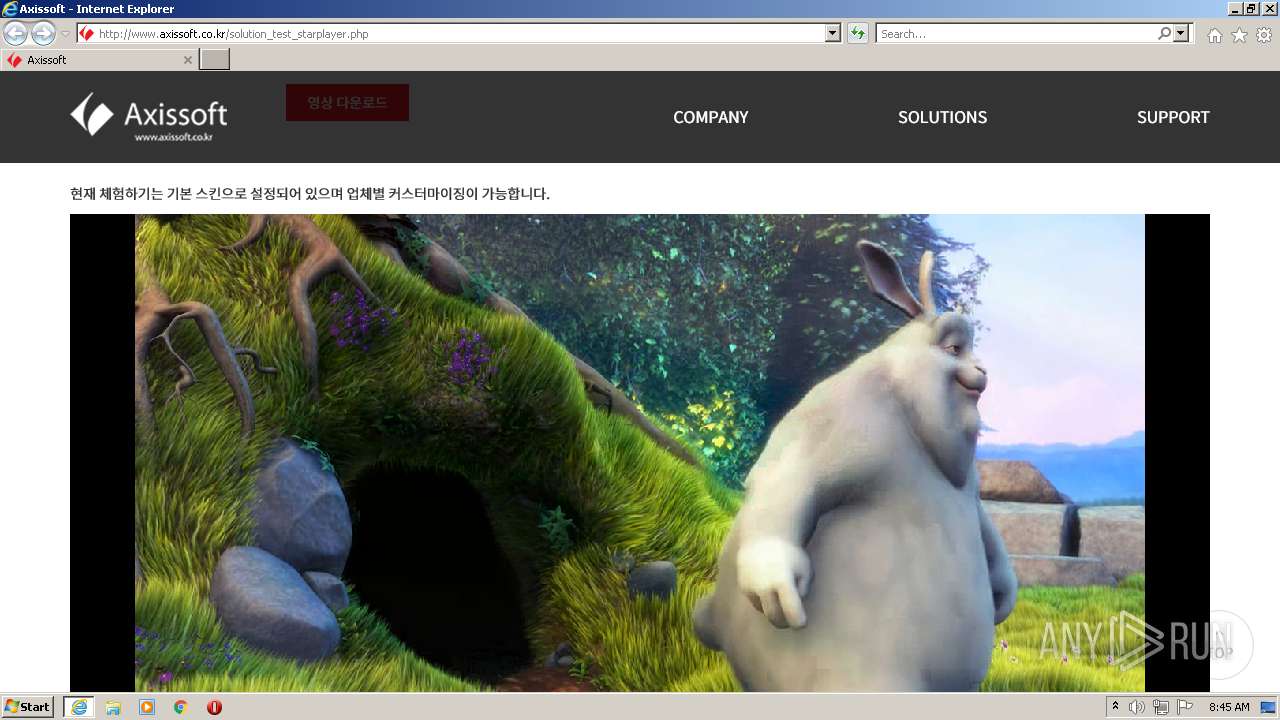Open the search provider dropdown arrow
This screenshot has height=720, width=1280.
(x=1182, y=34)
